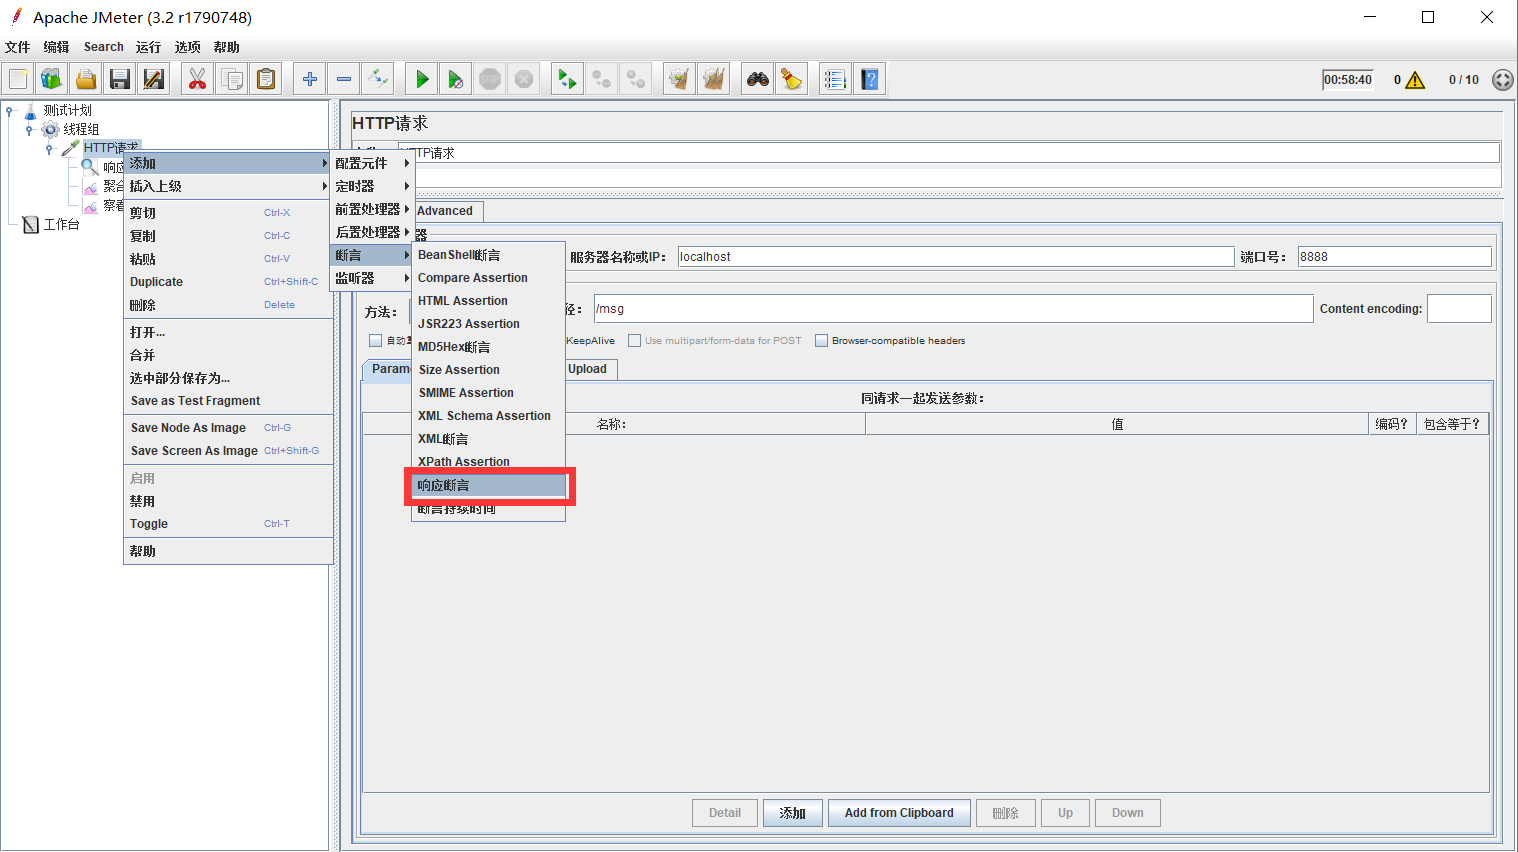Open the 运行 menu

(148, 47)
